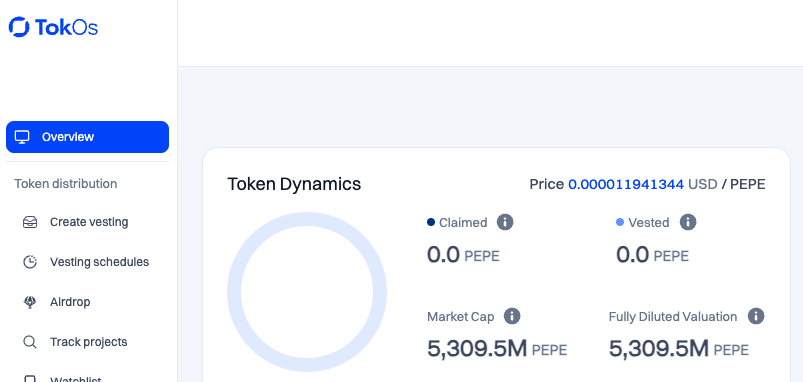Show info for Vested tokens

pos(688,222)
